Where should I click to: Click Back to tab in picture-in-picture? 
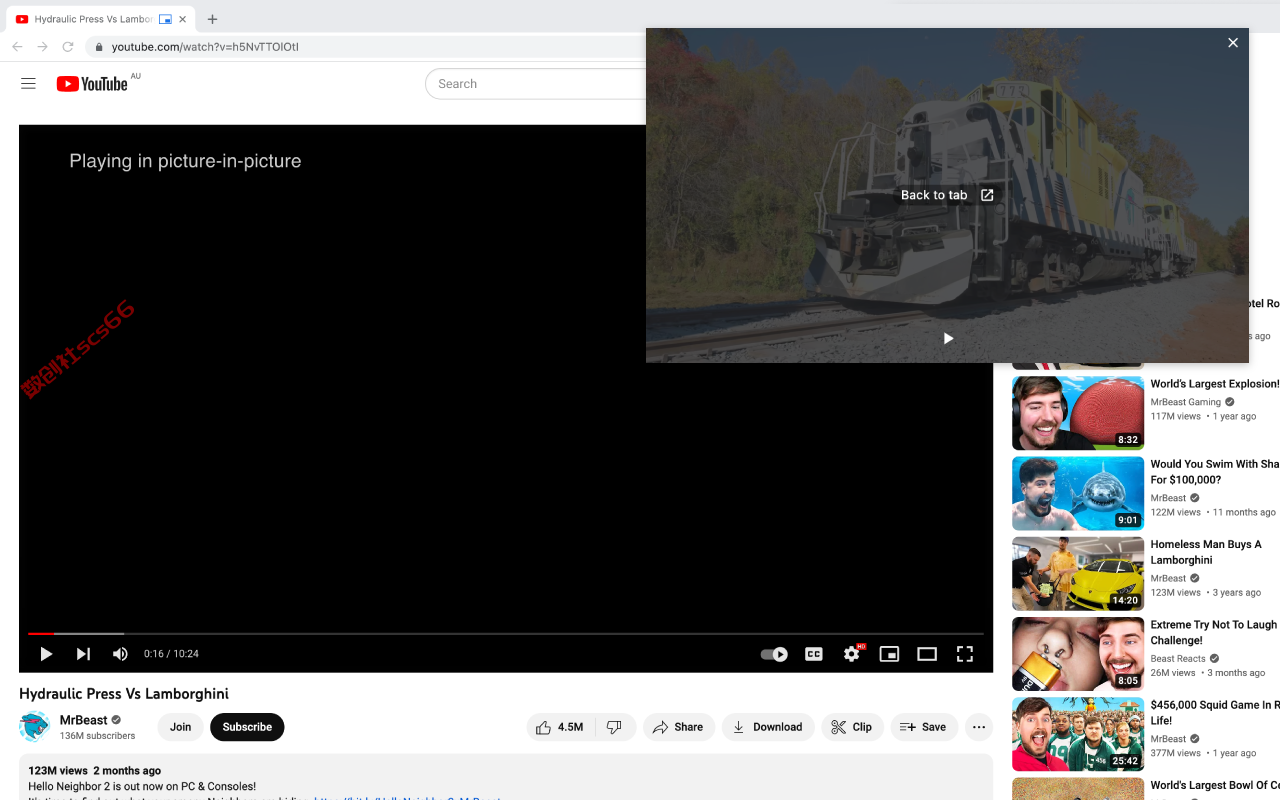click(x=947, y=195)
